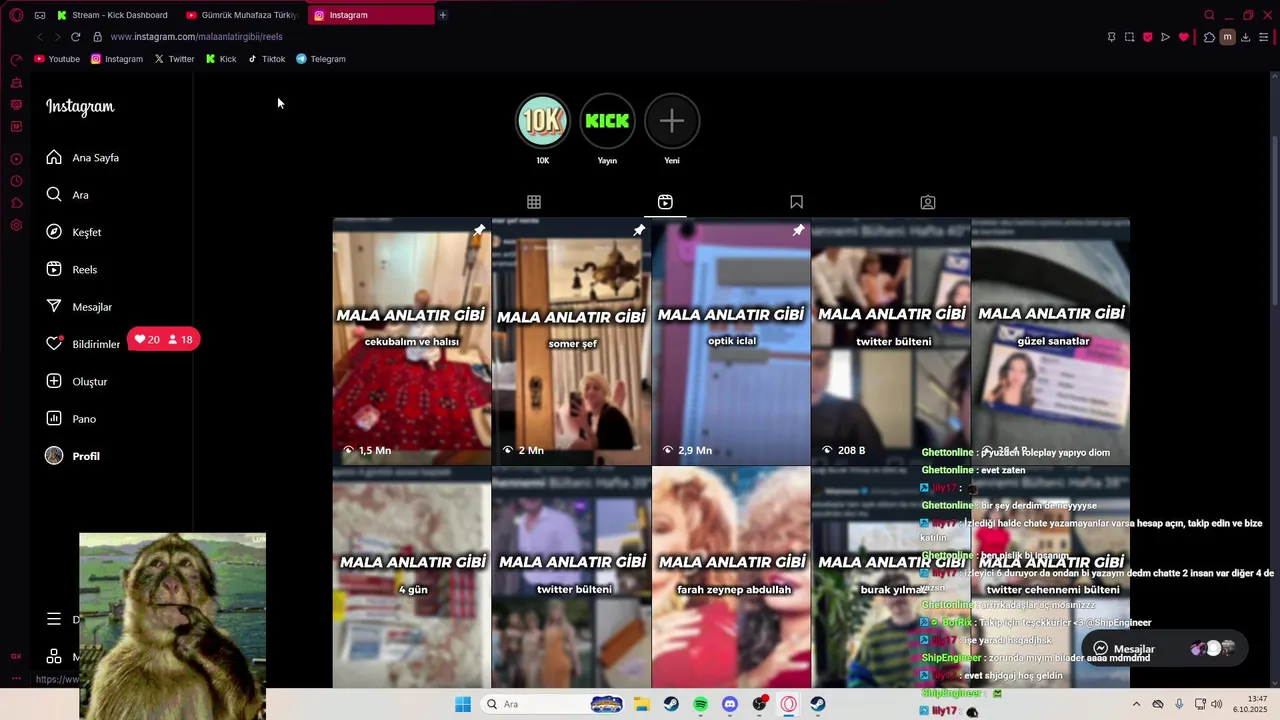Open Bildirimler notifications

[x=83, y=344]
